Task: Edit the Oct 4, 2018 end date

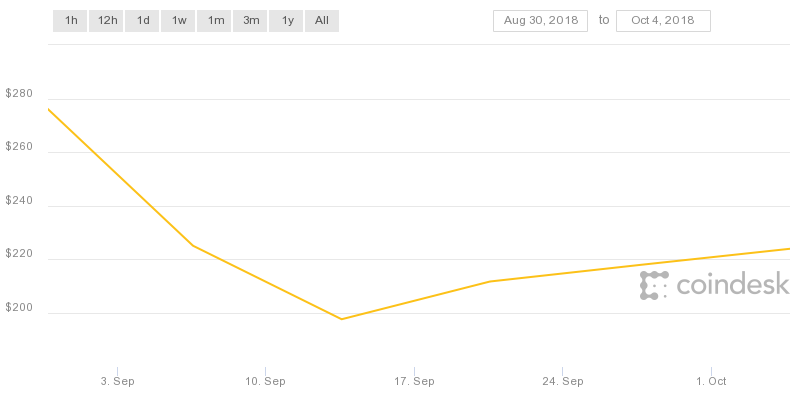Action: click(663, 20)
